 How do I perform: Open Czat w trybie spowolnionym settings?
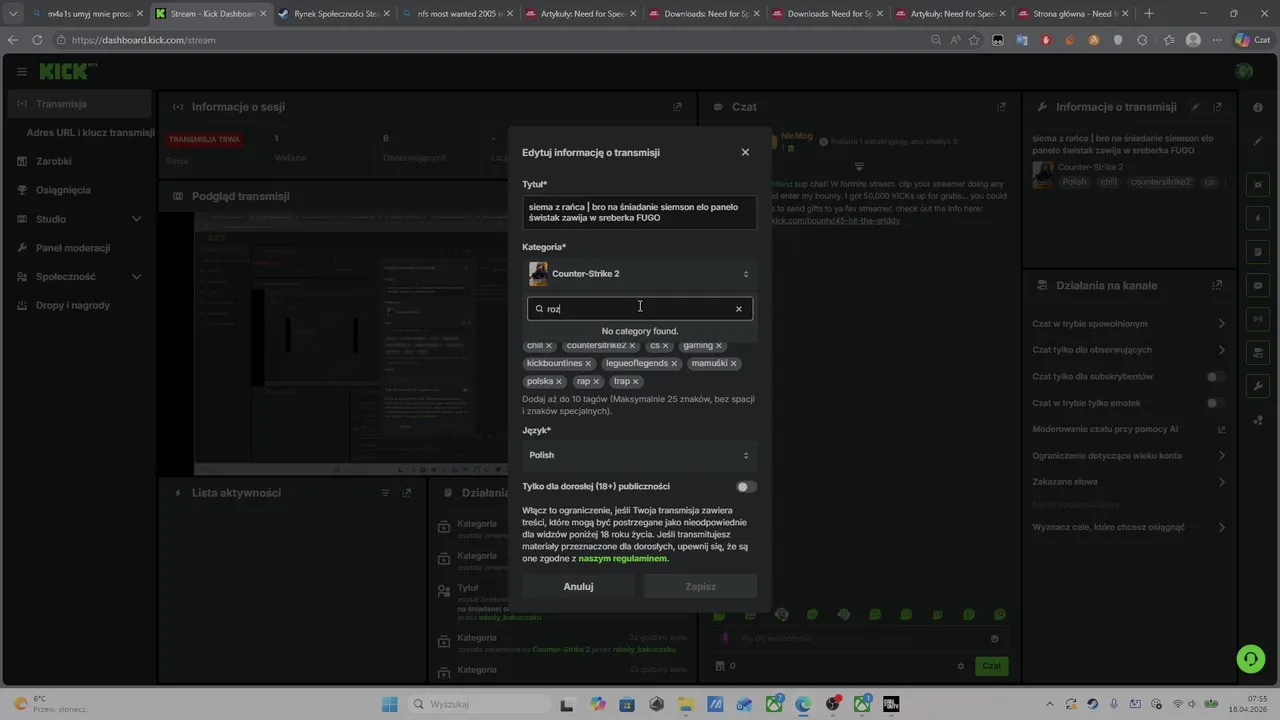1128,324
